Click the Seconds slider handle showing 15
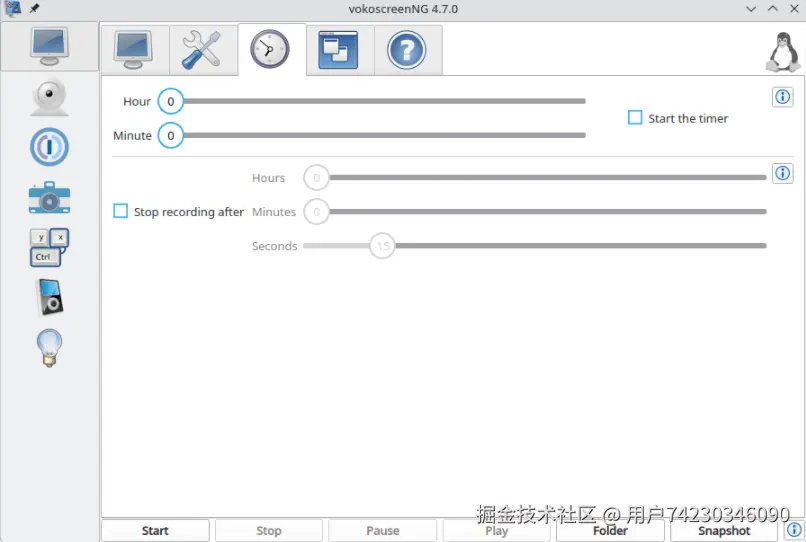 pos(382,246)
